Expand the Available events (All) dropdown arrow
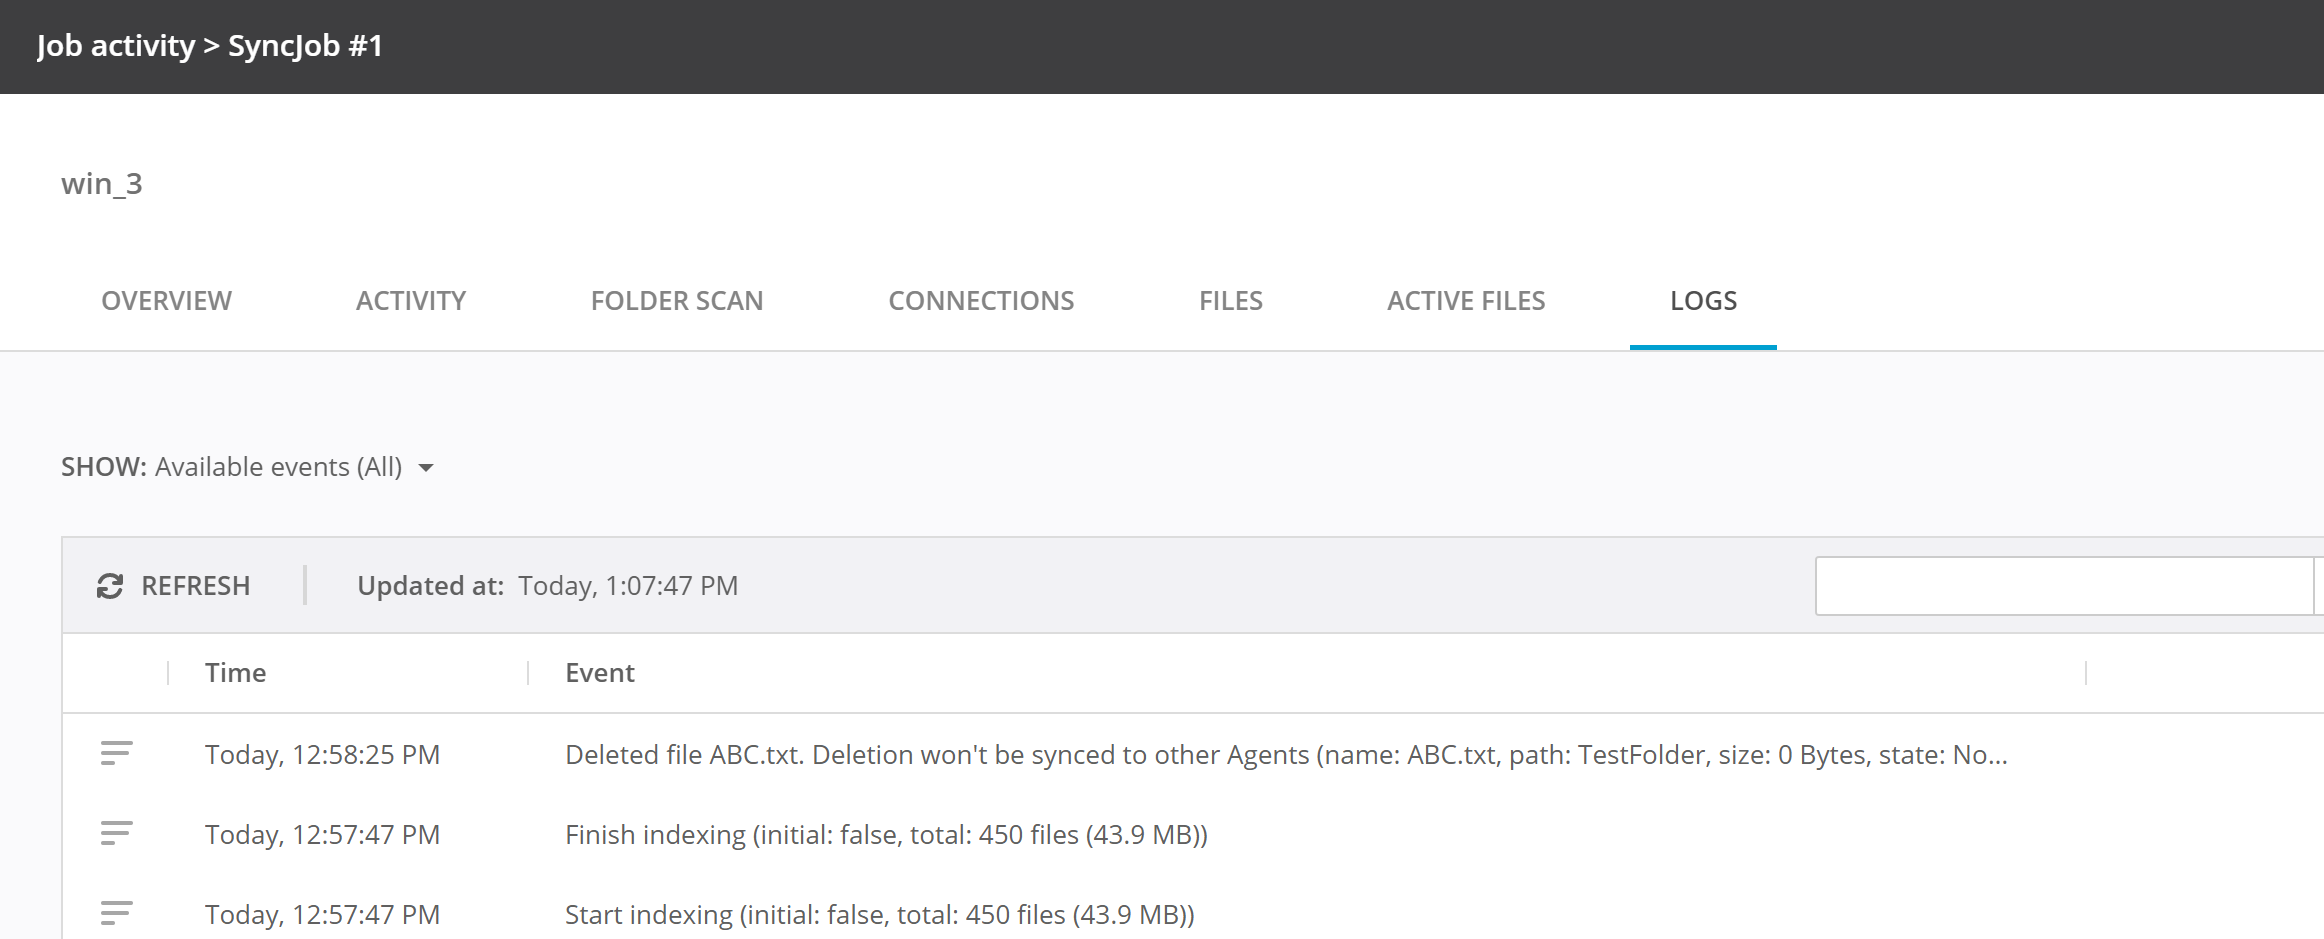 426,468
